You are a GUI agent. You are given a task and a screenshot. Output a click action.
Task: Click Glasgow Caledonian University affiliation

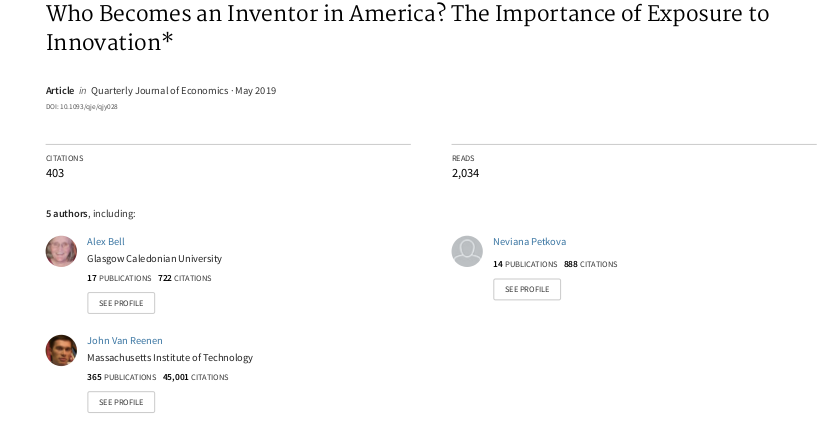click(x=154, y=259)
